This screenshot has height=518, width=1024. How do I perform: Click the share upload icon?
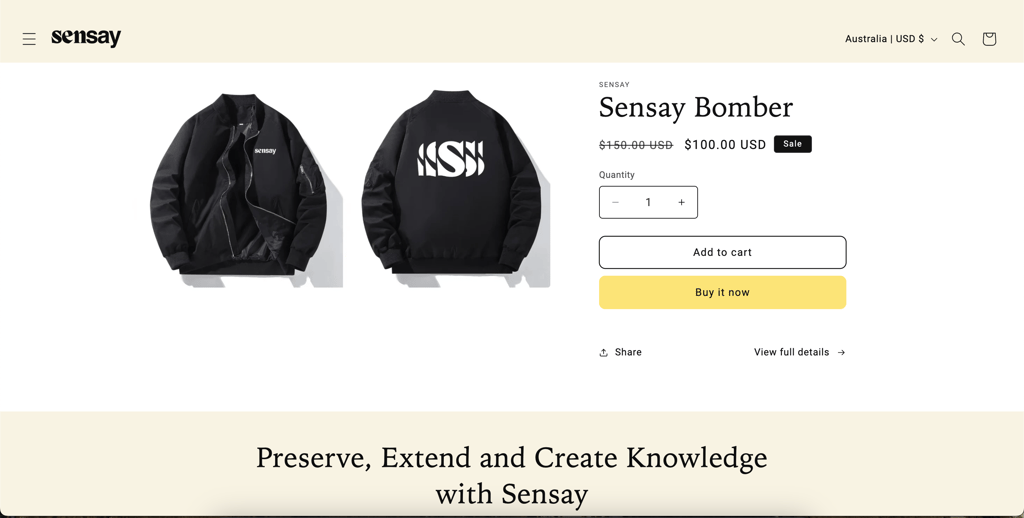click(603, 353)
